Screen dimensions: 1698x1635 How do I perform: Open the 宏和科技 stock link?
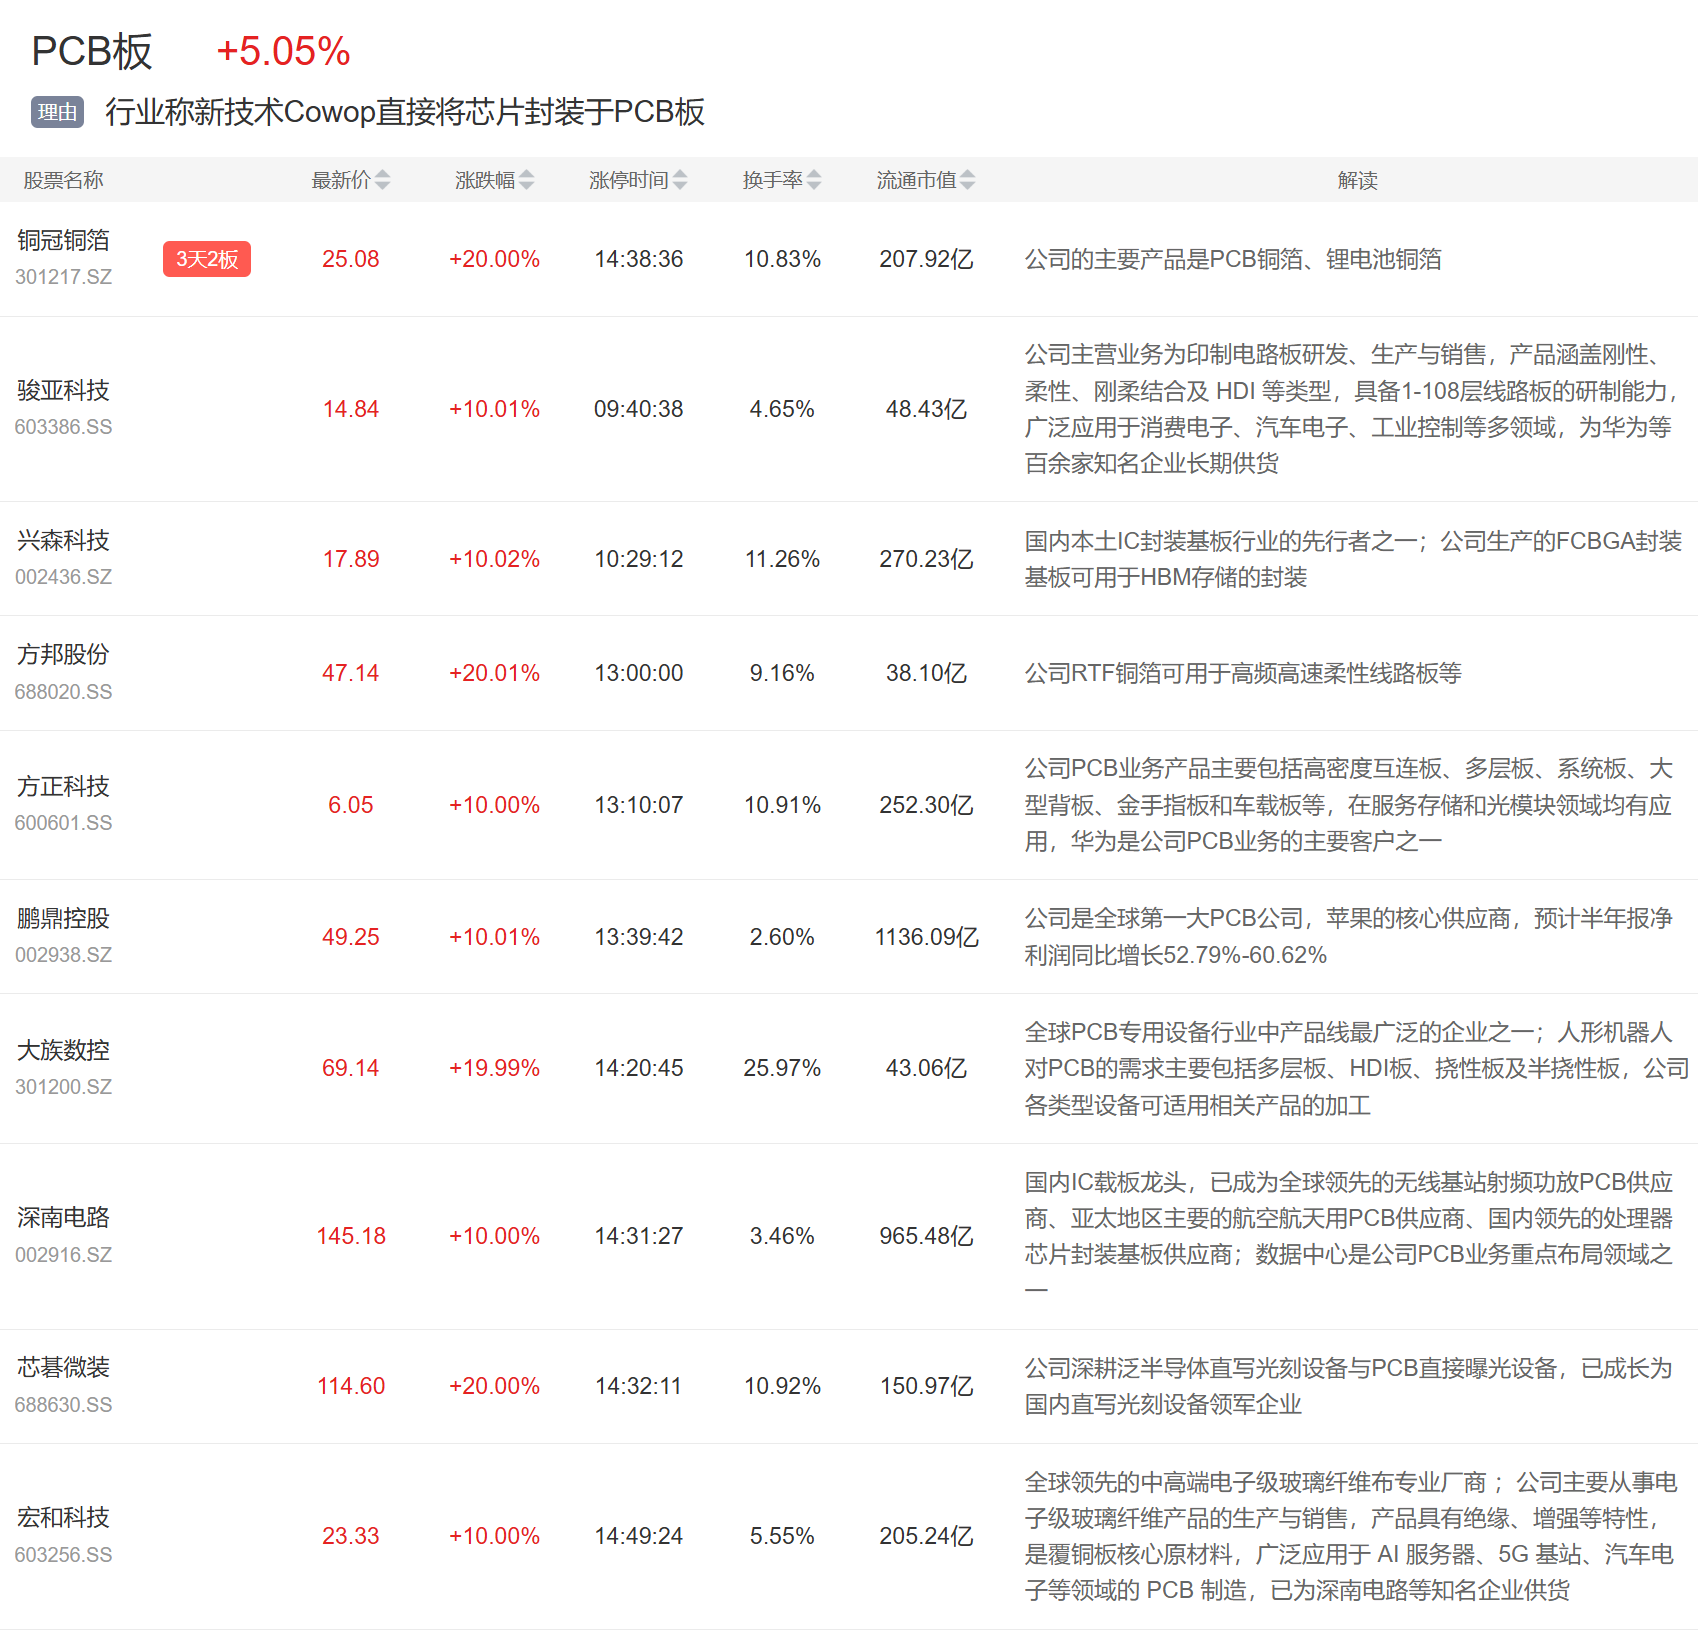[x=63, y=1517]
